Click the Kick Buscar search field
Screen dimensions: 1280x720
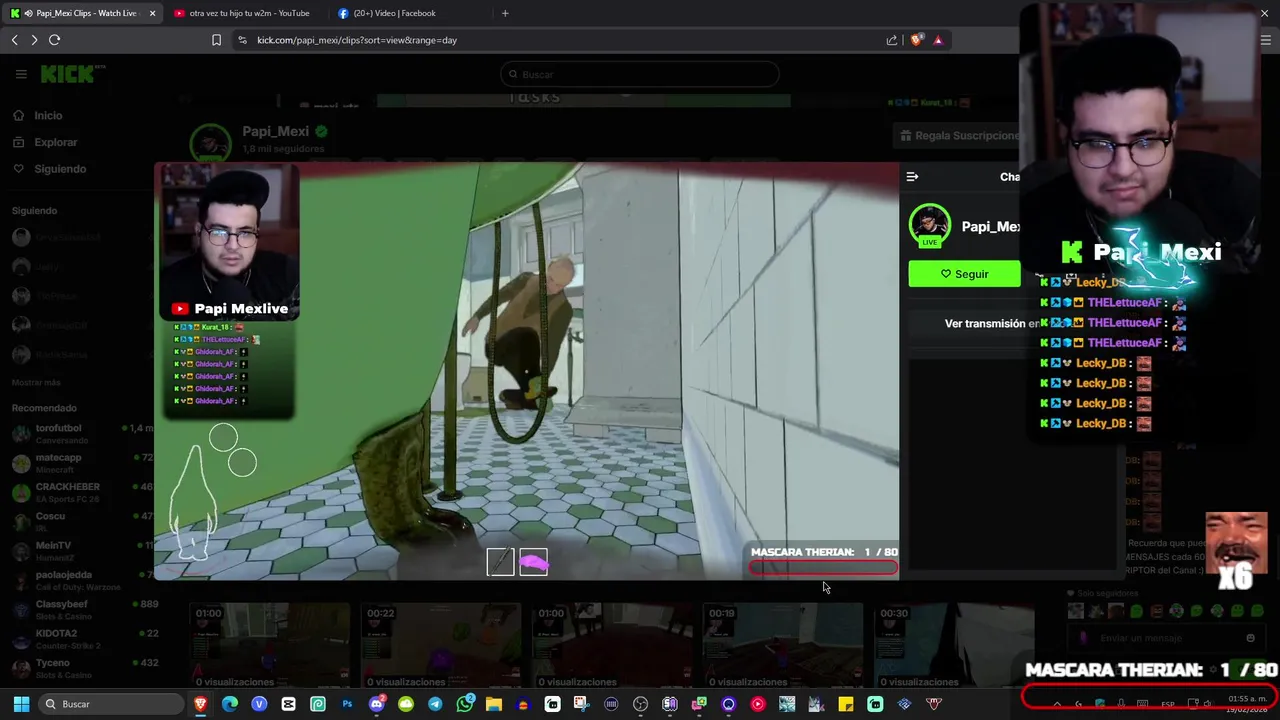[x=640, y=74]
